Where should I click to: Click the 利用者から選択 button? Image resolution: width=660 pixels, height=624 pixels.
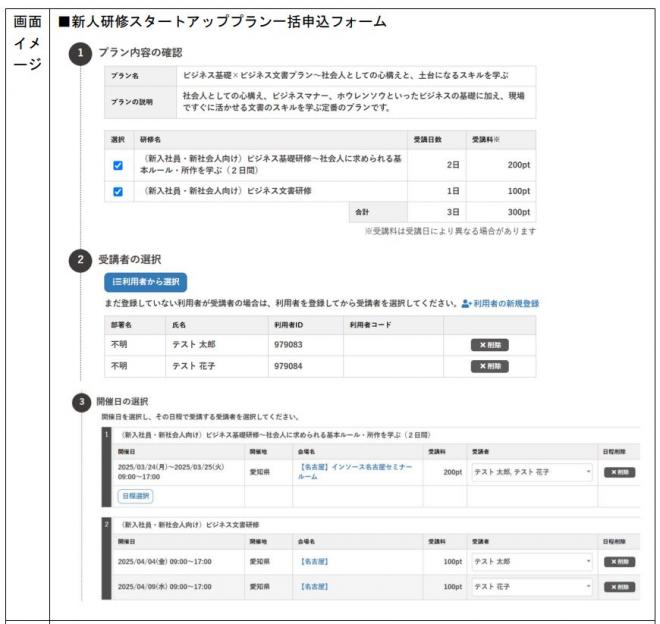pos(146,282)
